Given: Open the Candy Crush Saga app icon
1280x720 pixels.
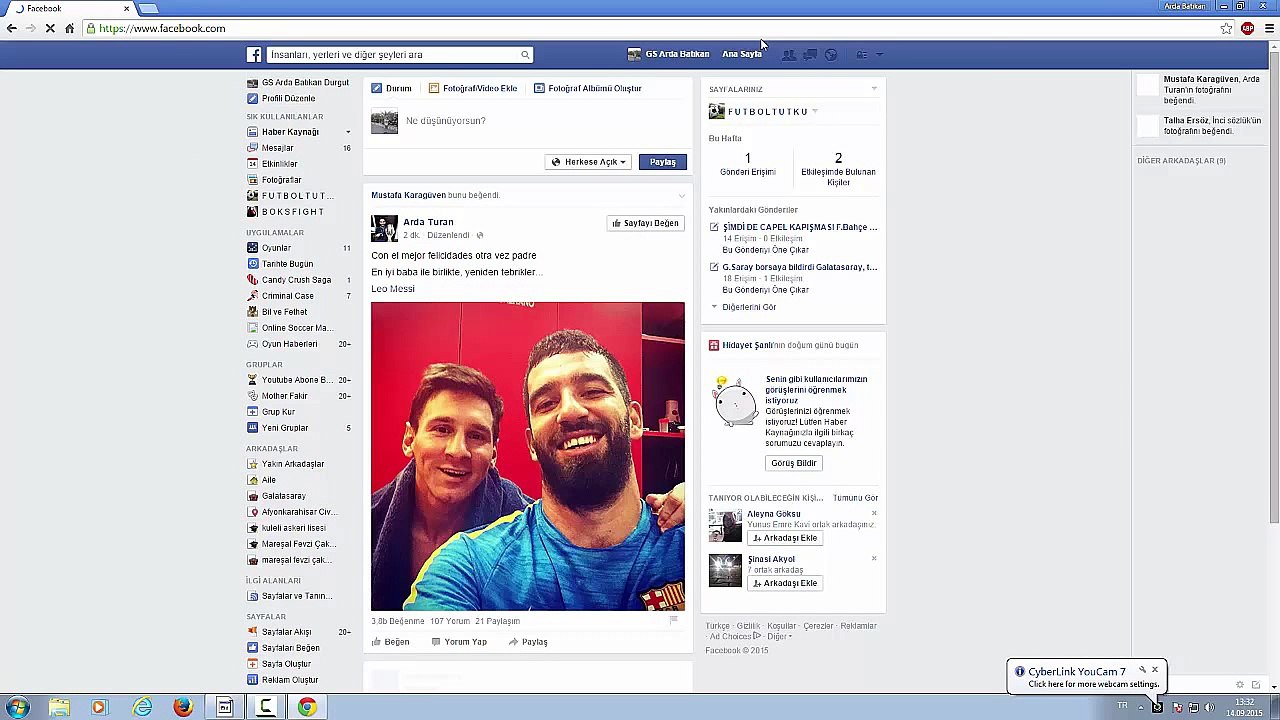Looking at the screenshot, I should 252,280.
